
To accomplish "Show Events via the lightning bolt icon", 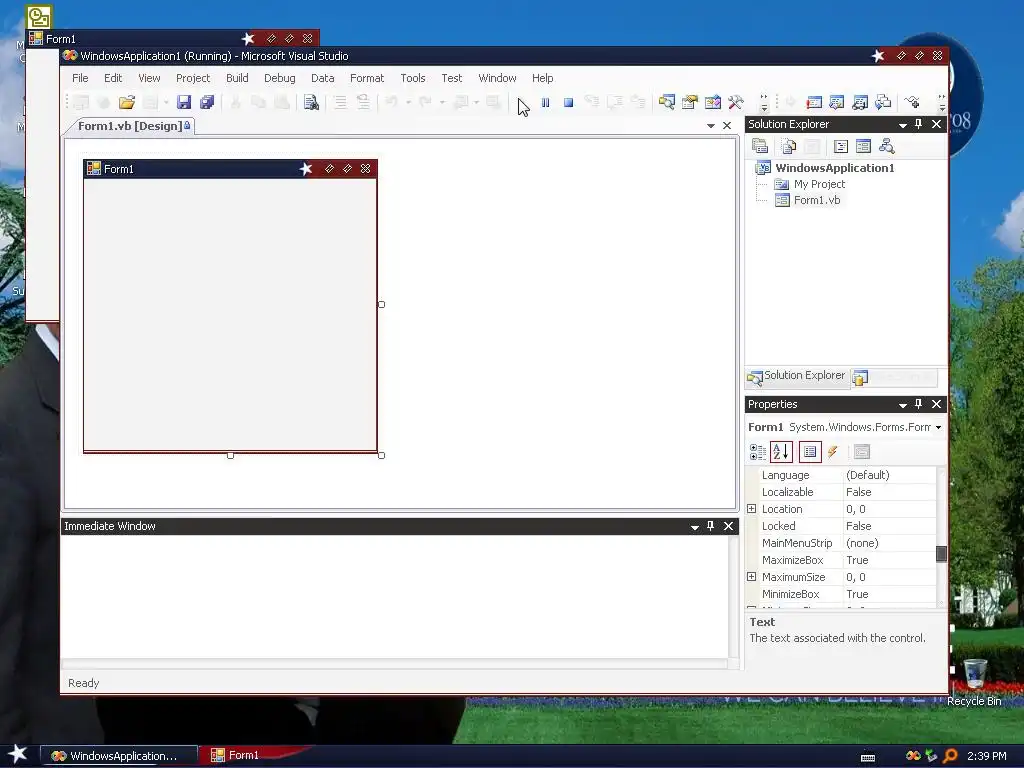I will point(833,451).
